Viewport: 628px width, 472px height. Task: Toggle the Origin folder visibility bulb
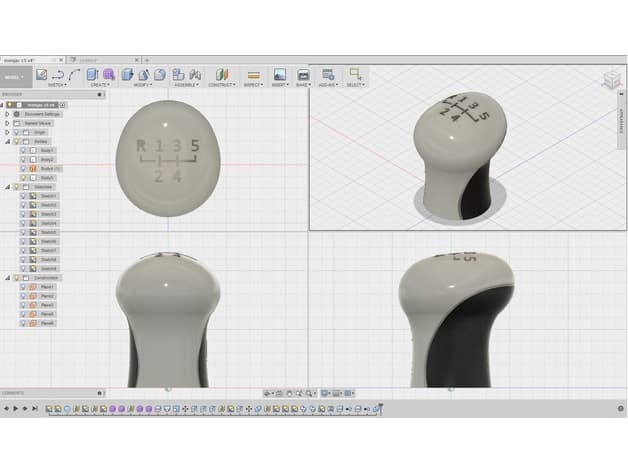pyautogui.click(x=16, y=132)
